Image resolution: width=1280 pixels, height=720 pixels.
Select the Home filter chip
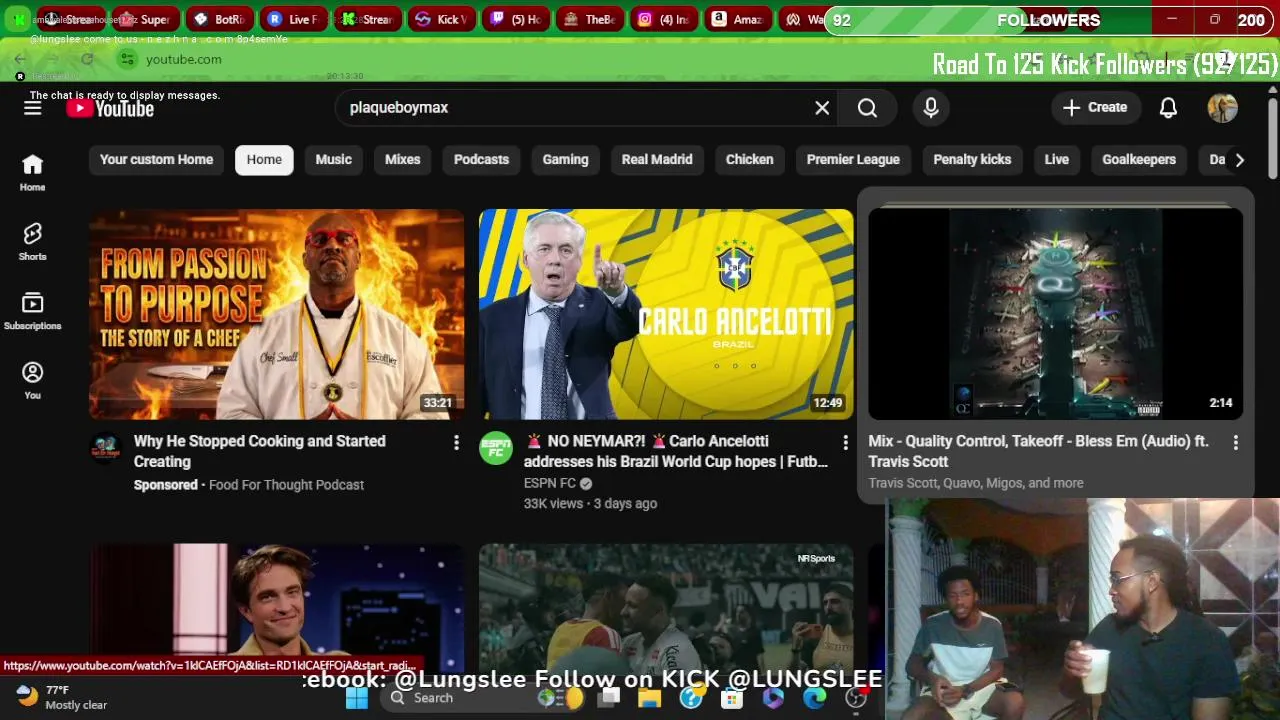(264, 159)
